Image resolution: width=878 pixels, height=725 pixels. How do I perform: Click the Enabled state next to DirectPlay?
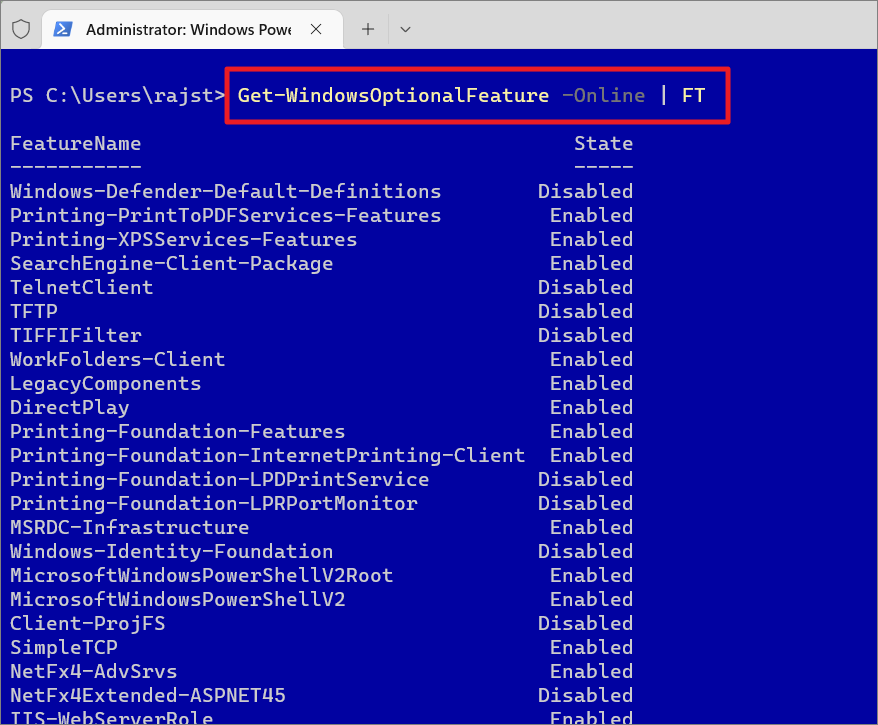(x=590, y=407)
